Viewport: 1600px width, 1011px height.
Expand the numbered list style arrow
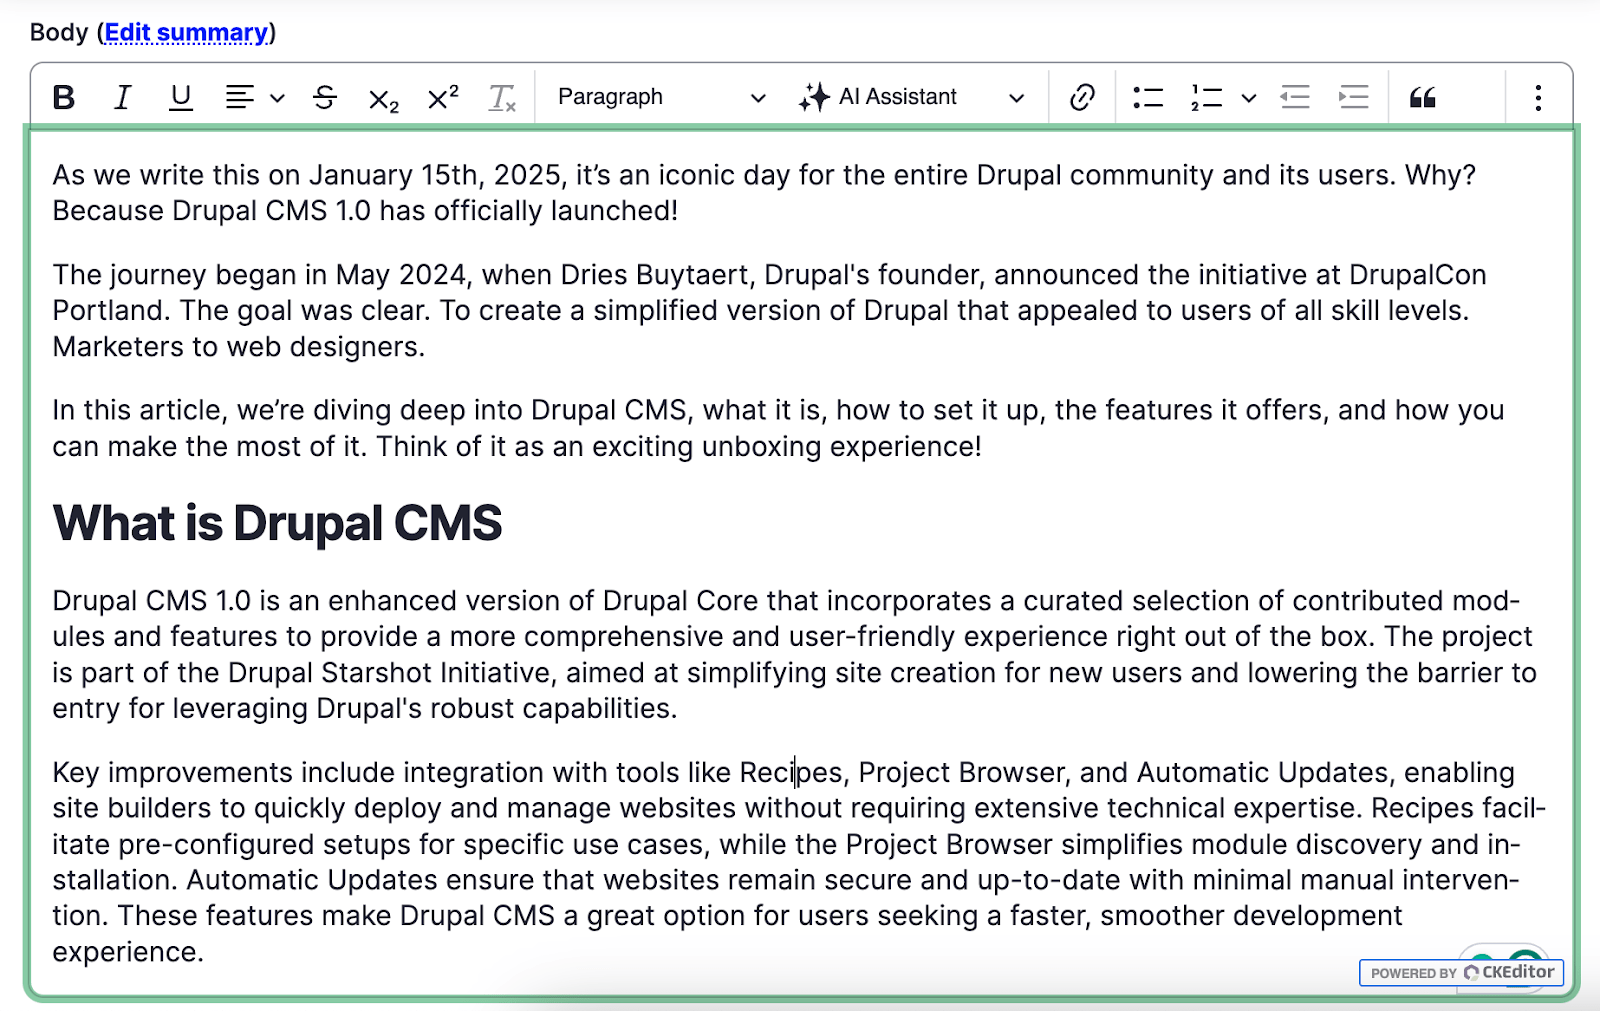(x=1248, y=98)
